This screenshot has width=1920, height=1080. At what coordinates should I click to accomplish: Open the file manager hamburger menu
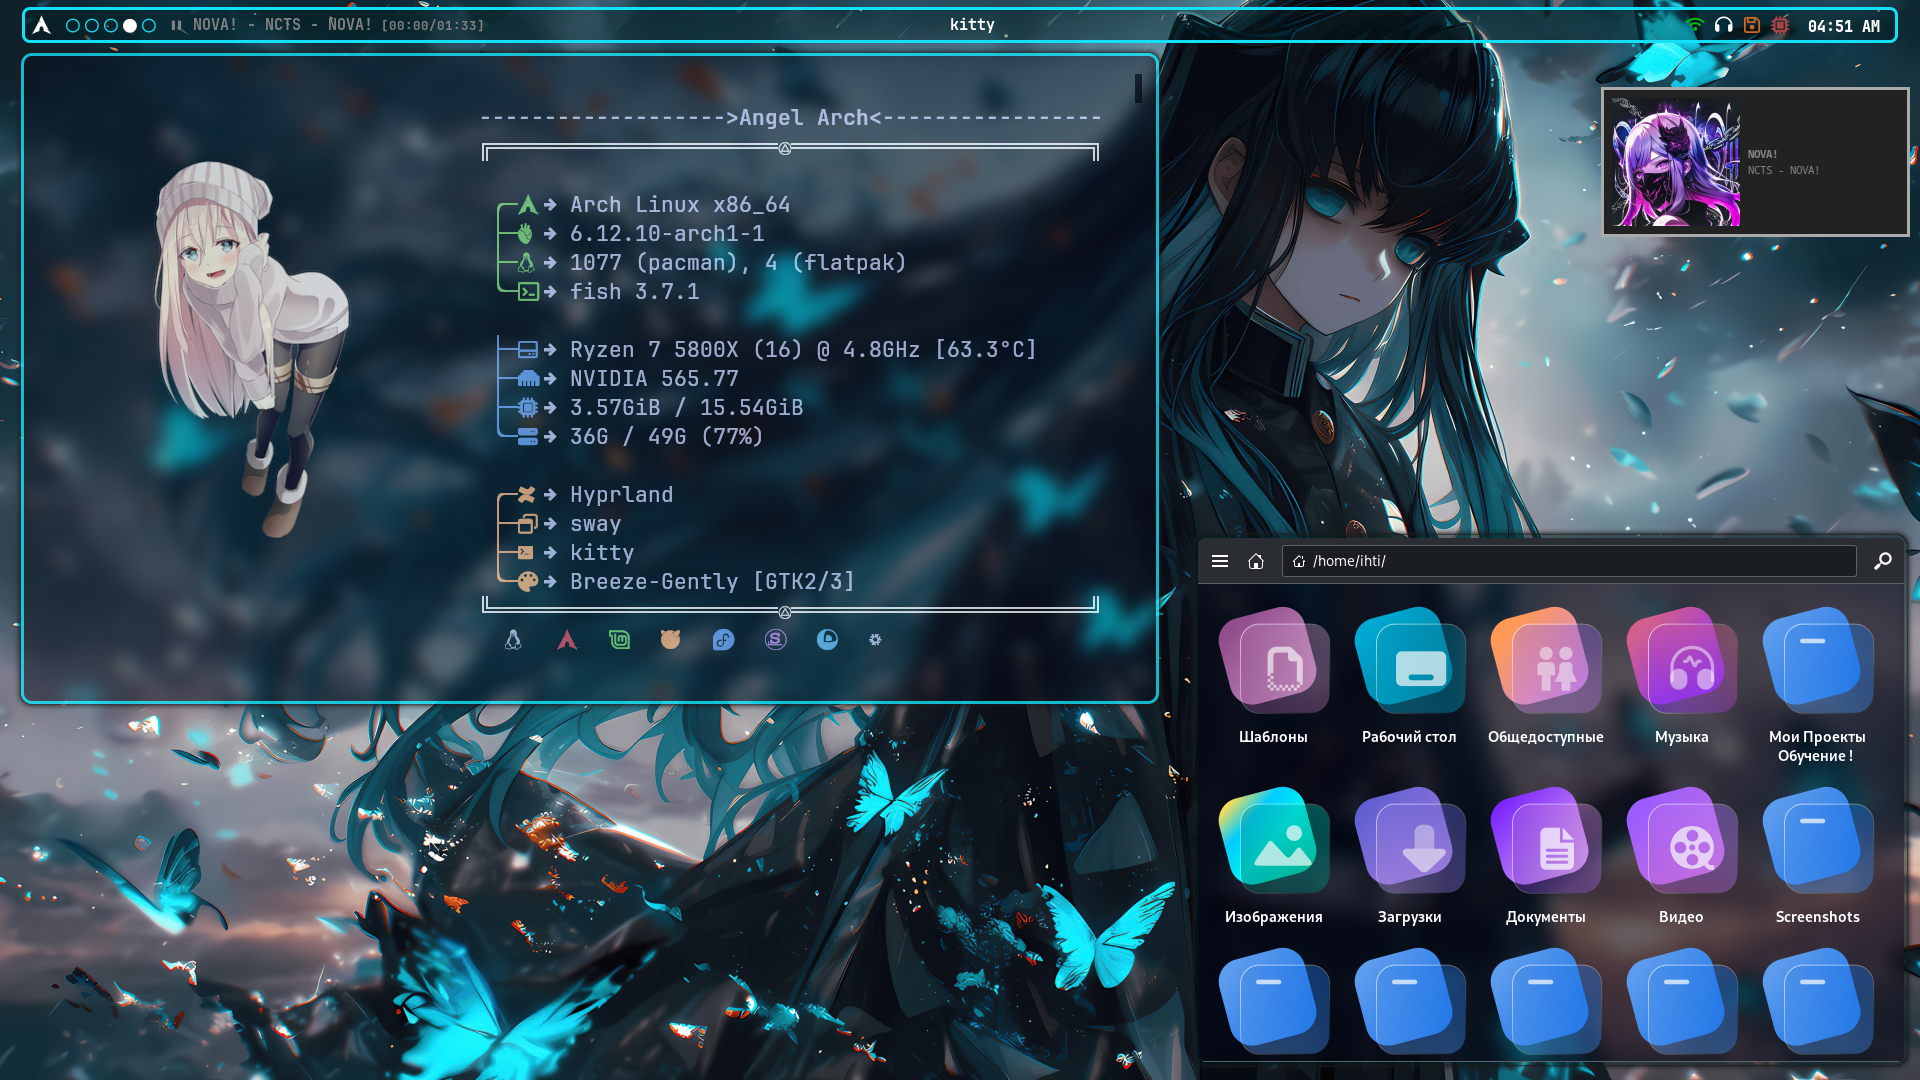pos(1220,561)
